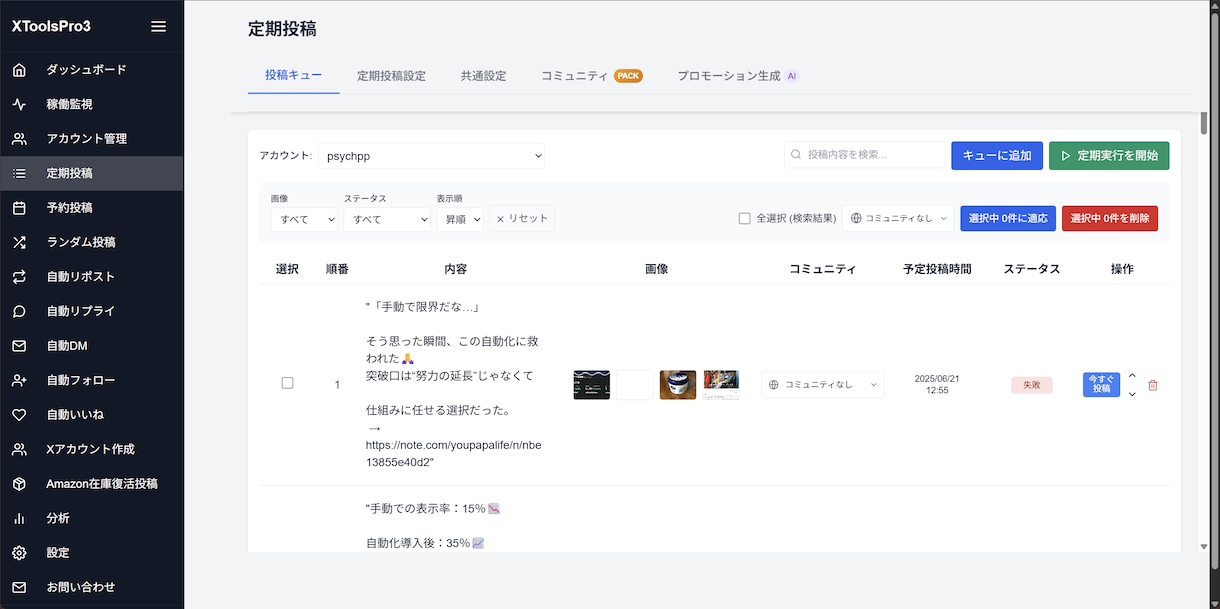
Task: Open the ステータス filter dropdown
Action: tap(387, 219)
